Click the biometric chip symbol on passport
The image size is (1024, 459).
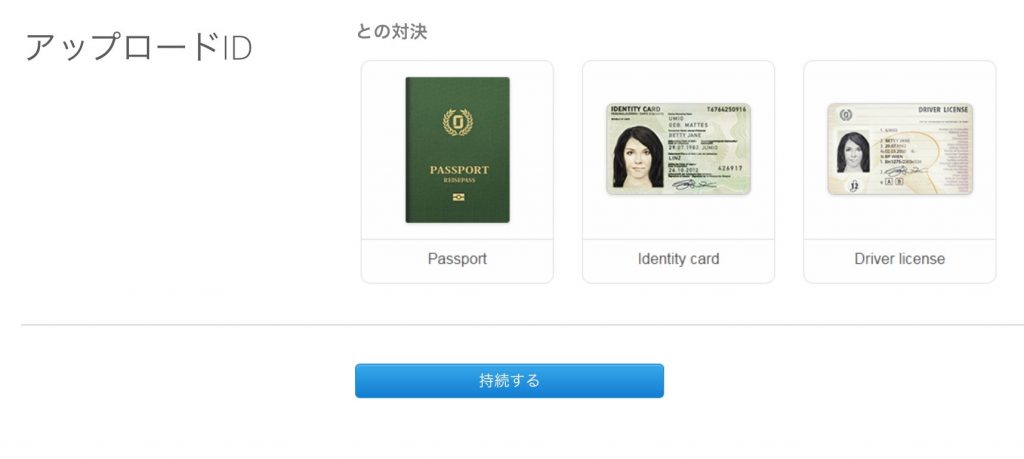tap(458, 197)
